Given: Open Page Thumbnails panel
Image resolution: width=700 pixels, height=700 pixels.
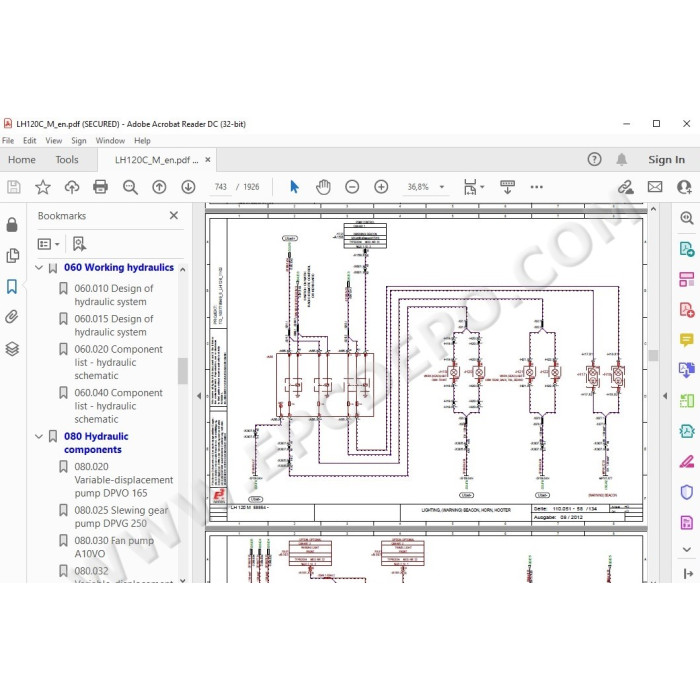Looking at the screenshot, I should pos(12,255).
